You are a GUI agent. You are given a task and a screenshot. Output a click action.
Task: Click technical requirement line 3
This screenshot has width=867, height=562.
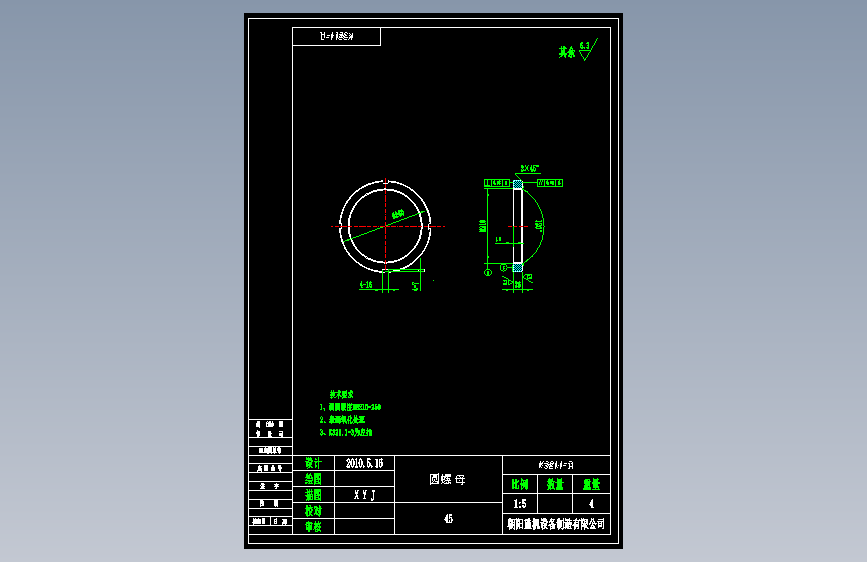[346, 433]
